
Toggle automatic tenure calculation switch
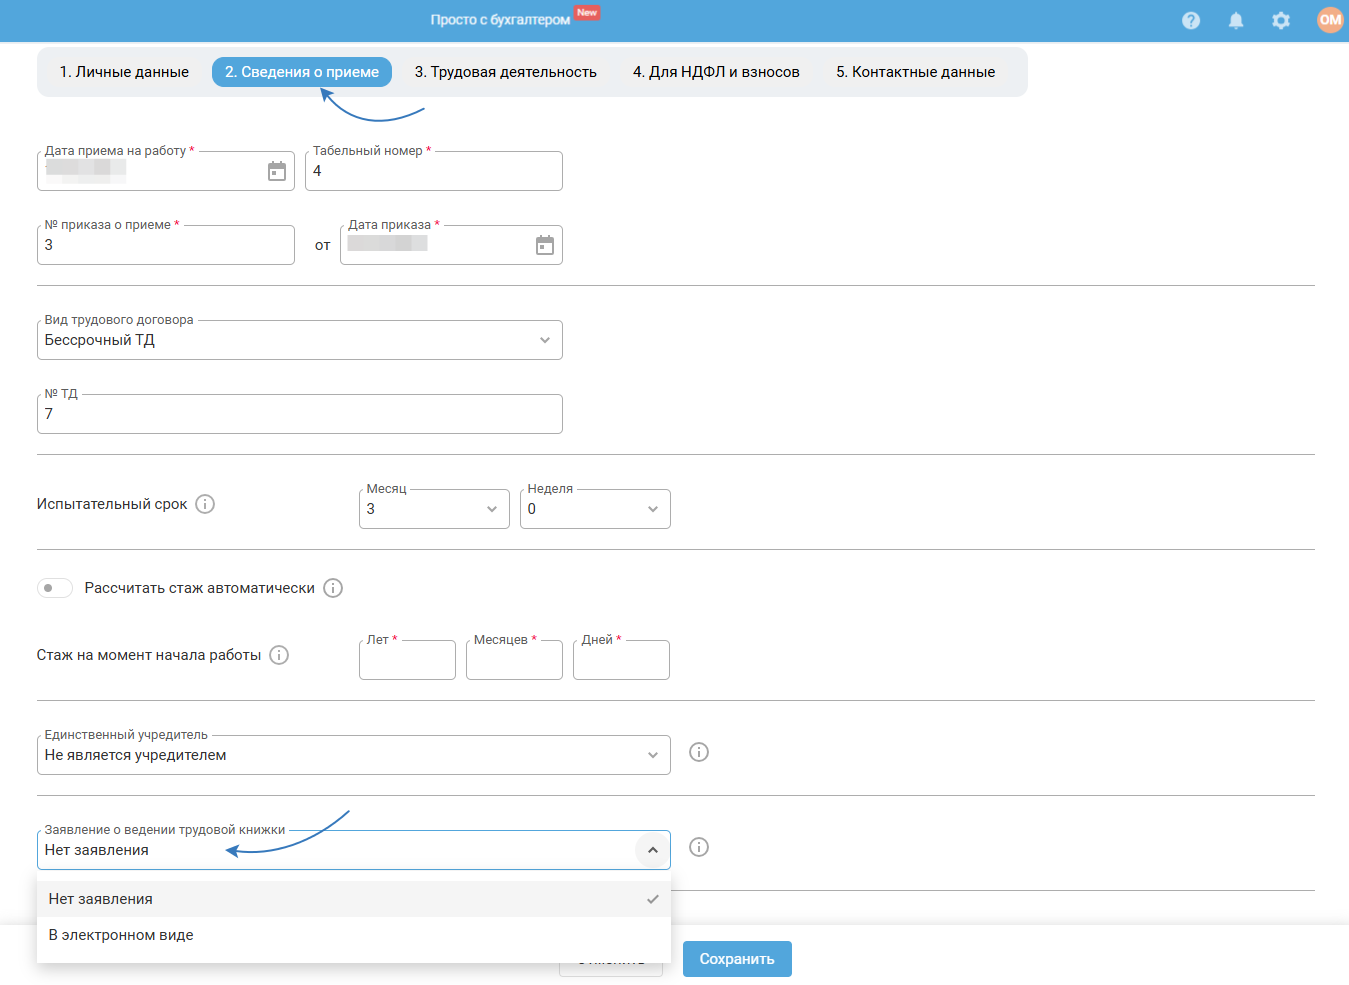pos(55,588)
